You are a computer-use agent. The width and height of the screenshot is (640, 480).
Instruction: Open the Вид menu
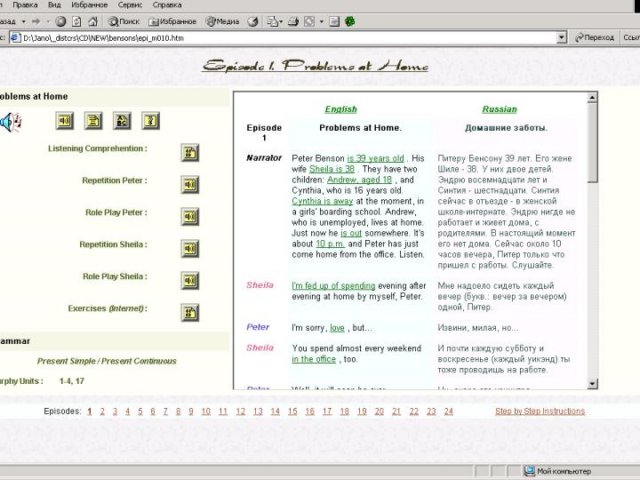pyautogui.click(x=54, y=5)
